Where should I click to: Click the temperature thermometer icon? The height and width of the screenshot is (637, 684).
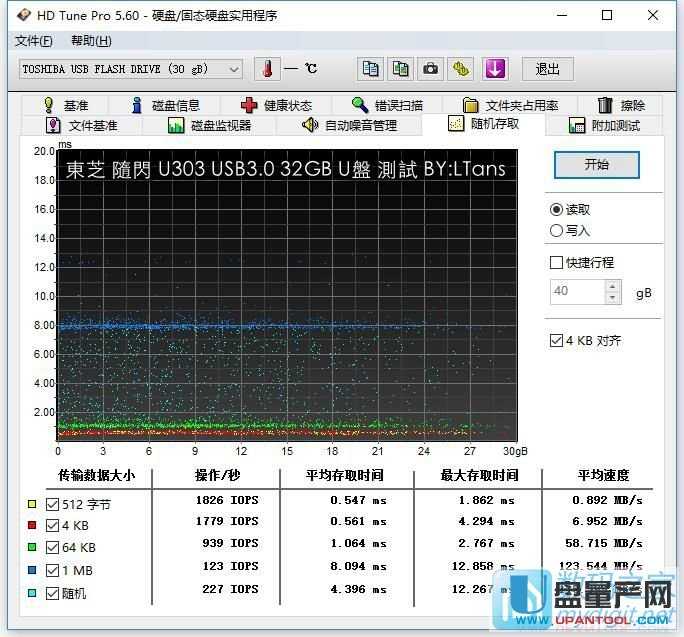click(267, 69)
